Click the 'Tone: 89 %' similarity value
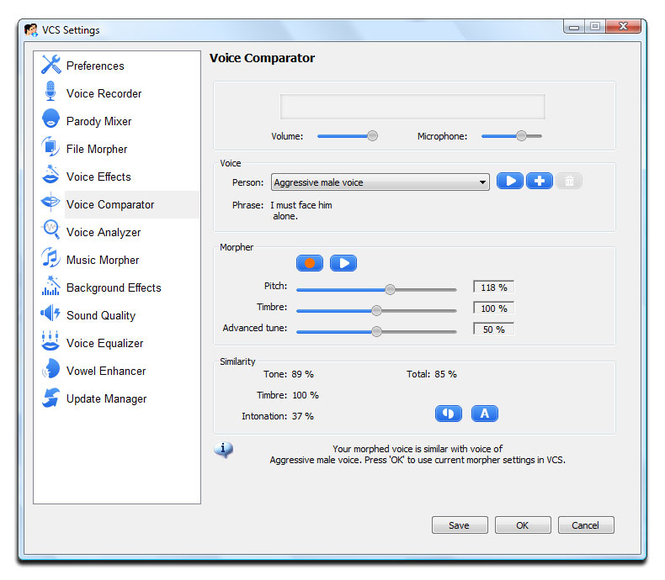The image size is (665, 580). pyautogui.click(x=288, y=374)
